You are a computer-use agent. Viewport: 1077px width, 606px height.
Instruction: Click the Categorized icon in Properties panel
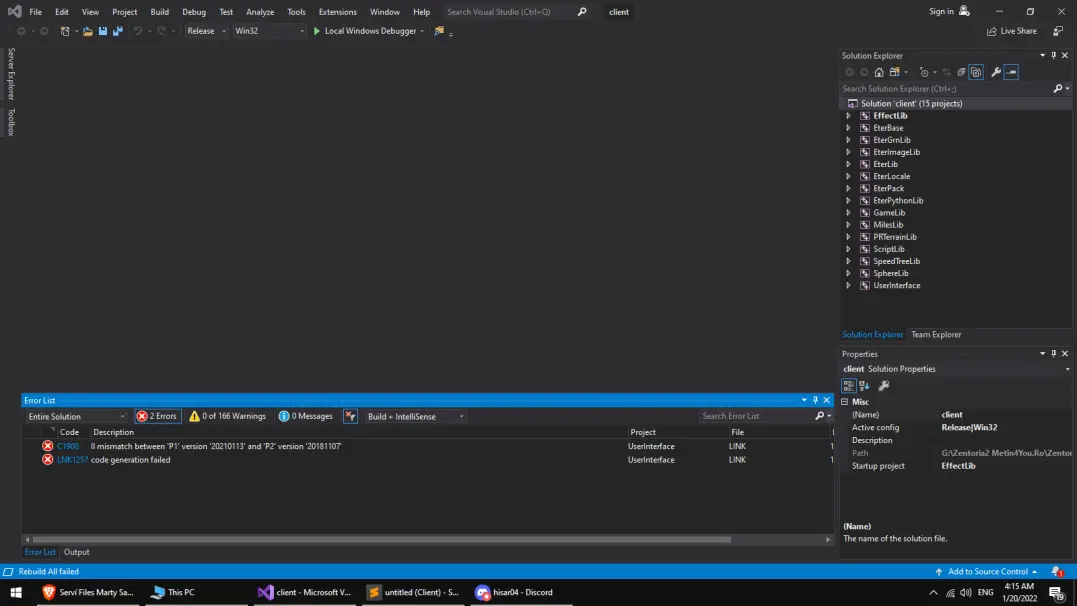(849, 386)
